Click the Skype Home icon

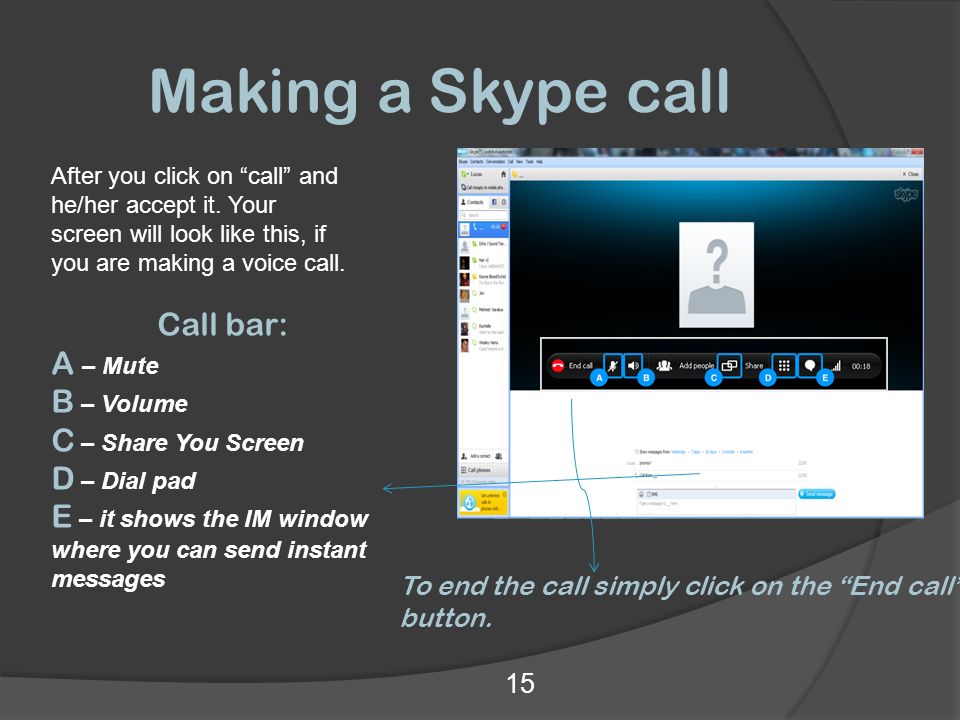(503, 174)
